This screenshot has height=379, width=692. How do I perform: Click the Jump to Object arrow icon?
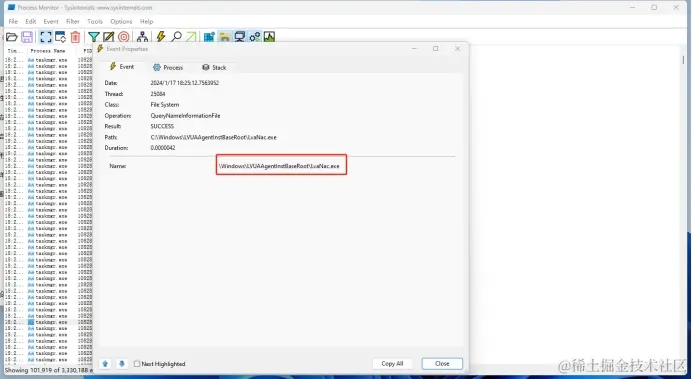(191, 37)
